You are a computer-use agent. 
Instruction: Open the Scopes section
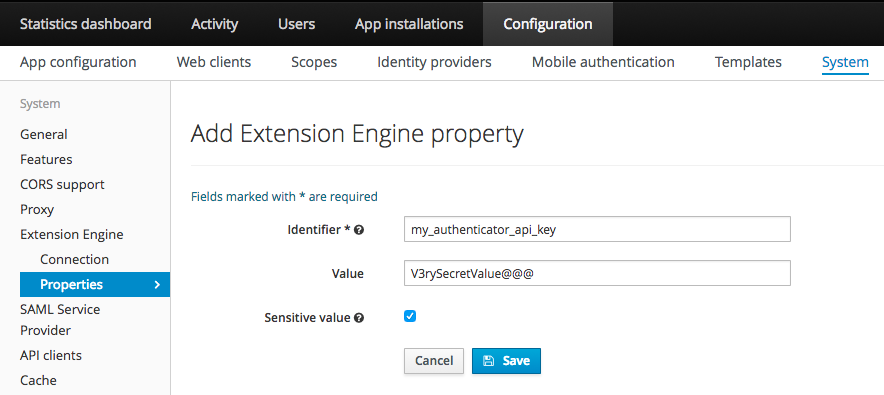coord(314,62)
